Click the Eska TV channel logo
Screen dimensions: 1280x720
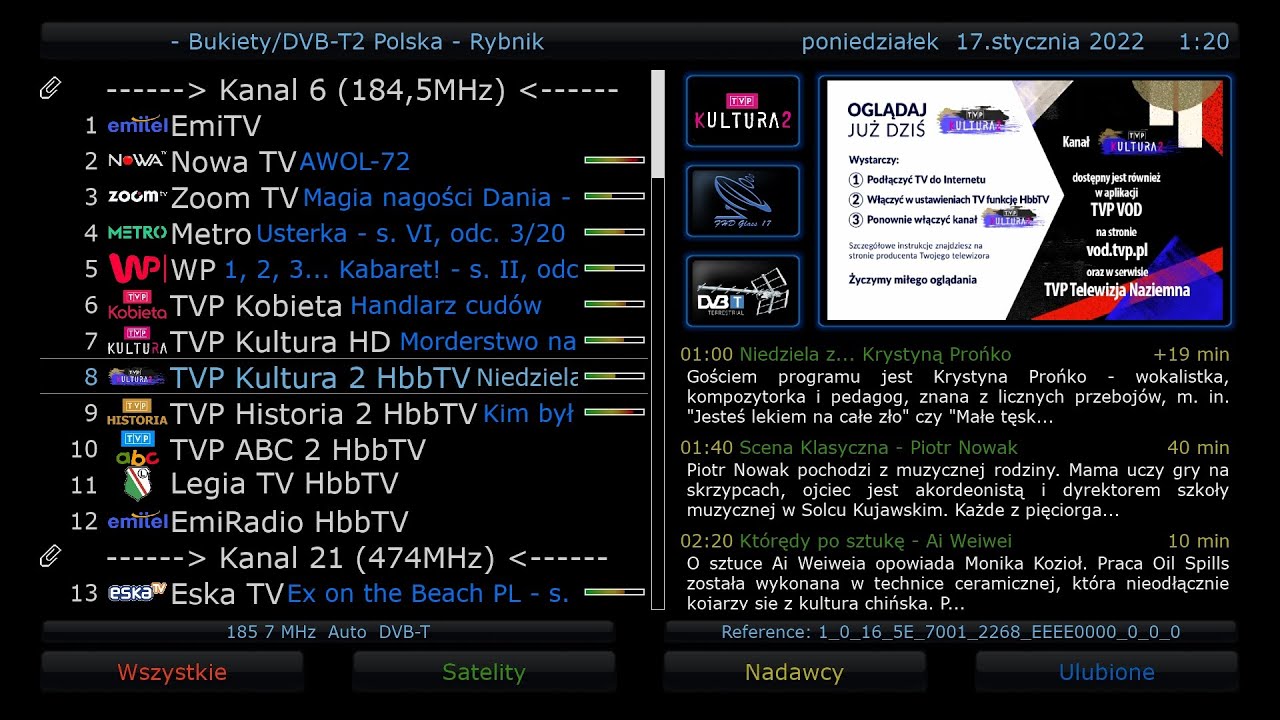click(x=137, y=593)
